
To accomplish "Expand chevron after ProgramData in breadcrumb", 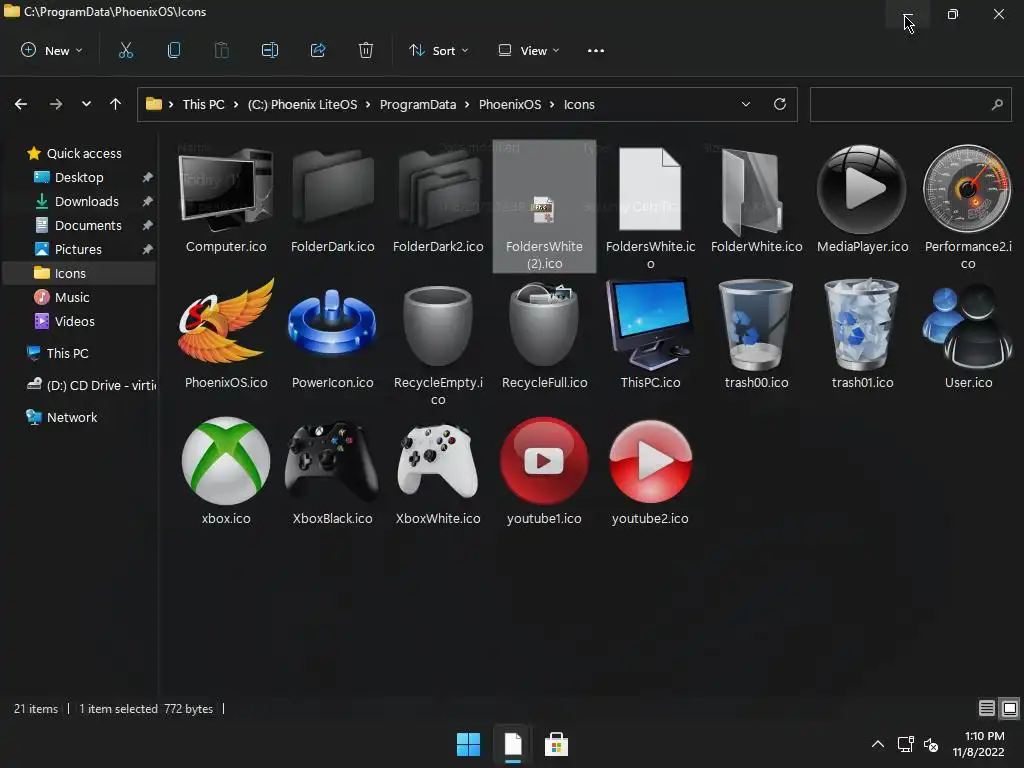I will [x=468, y=104].
